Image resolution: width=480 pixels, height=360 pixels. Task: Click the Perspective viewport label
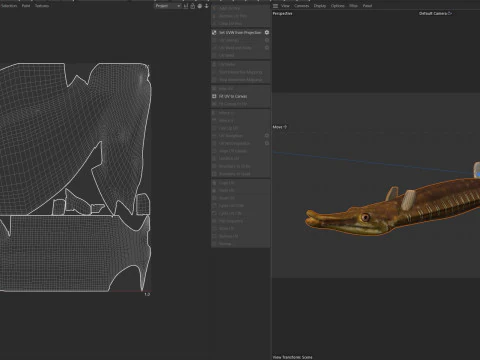click(x=283, y=13)
